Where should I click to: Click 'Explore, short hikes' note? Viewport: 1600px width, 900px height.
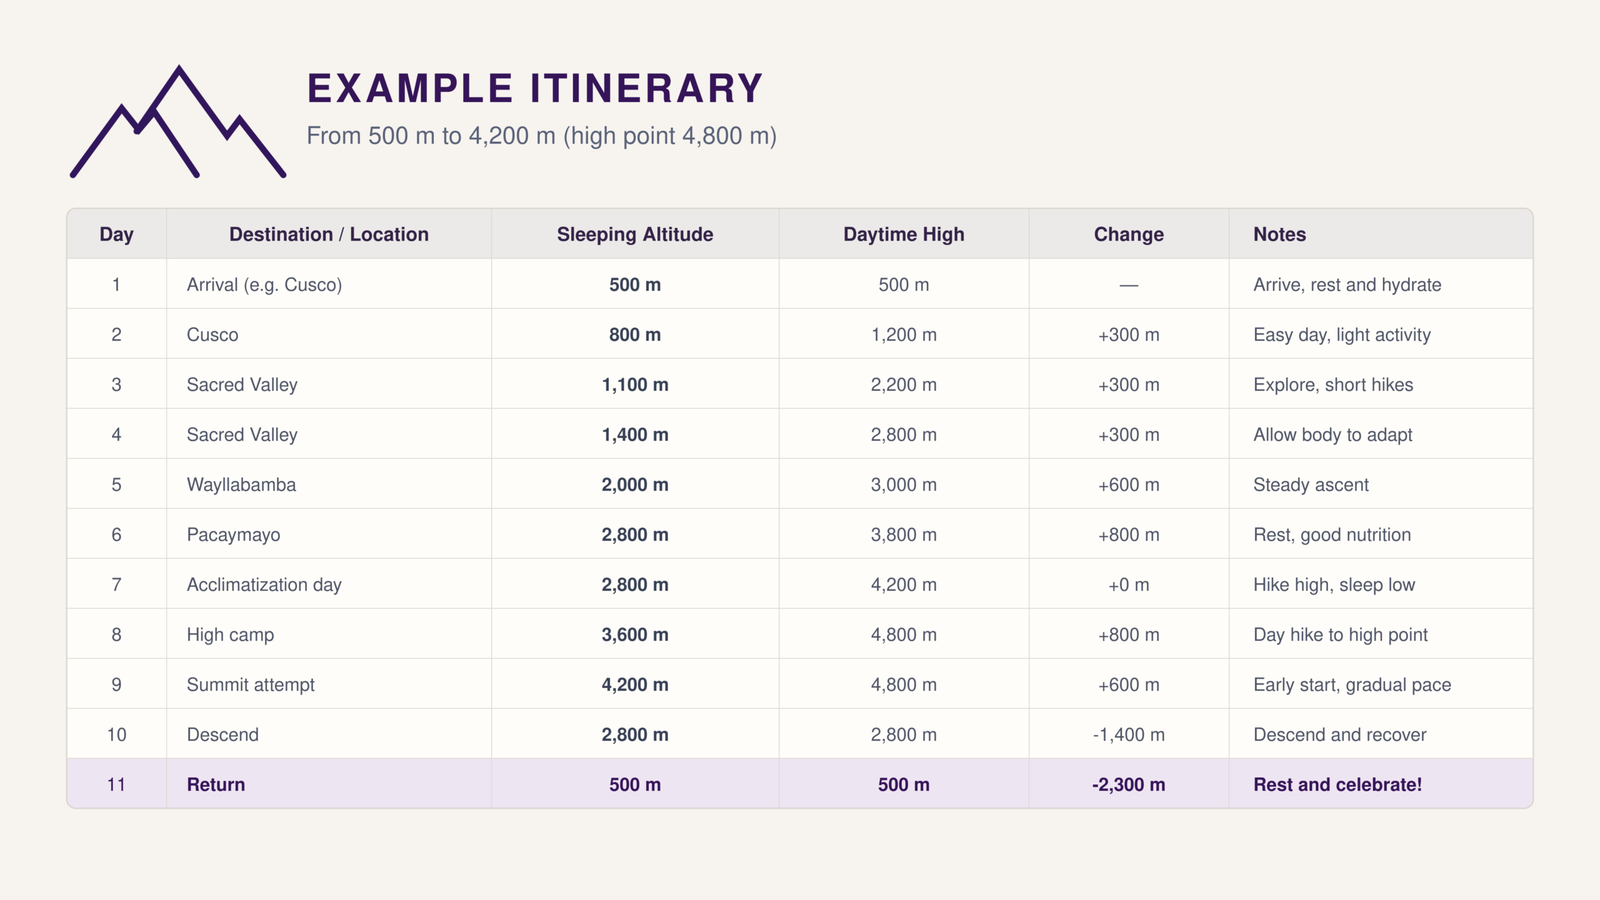pos(1333,385)
